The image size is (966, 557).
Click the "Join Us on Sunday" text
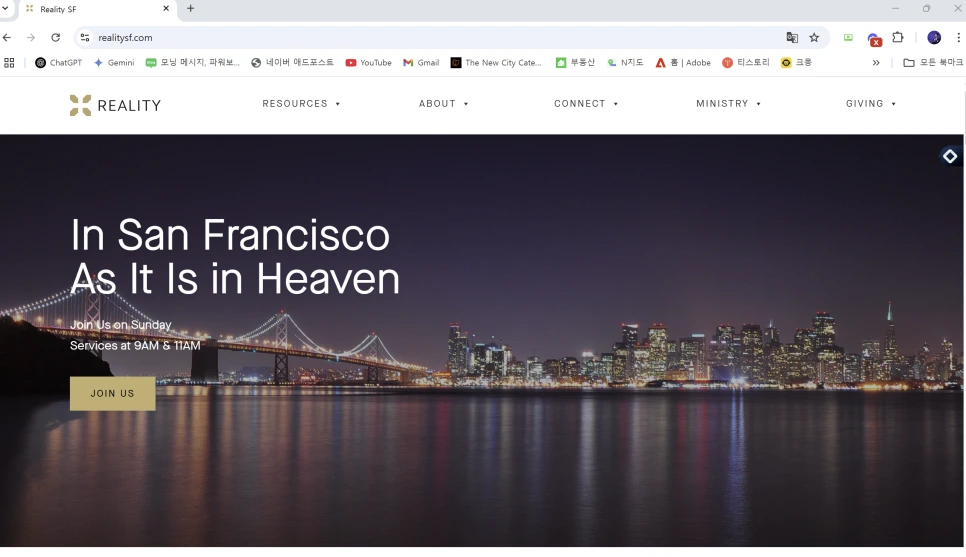coord(121,325)
